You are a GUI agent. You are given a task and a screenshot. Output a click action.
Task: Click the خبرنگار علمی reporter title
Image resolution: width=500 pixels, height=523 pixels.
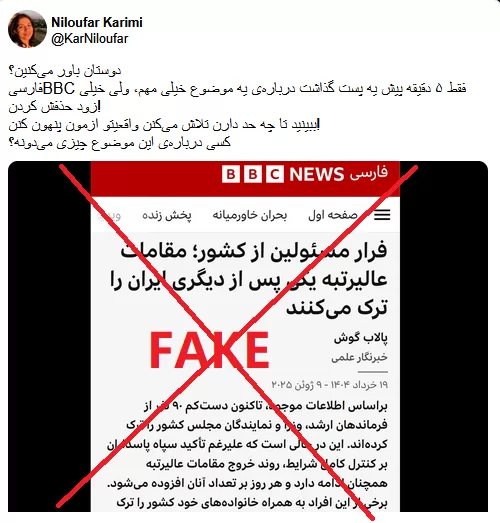click(x=359, y=358)
